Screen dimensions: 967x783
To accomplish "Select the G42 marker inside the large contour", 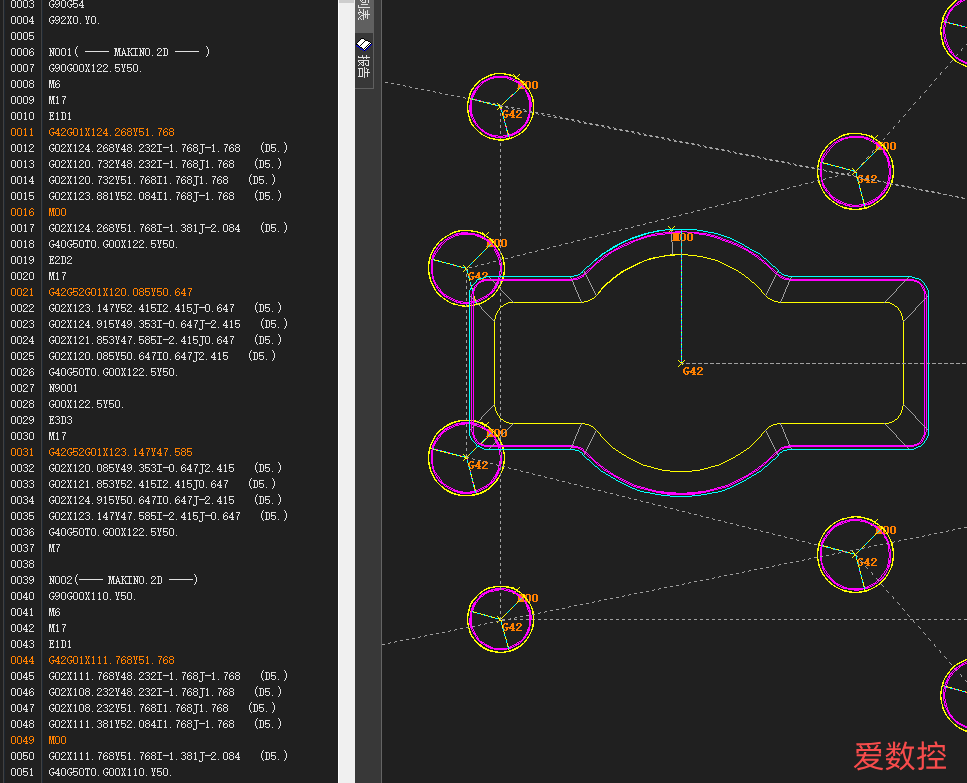I will (693, 371).
